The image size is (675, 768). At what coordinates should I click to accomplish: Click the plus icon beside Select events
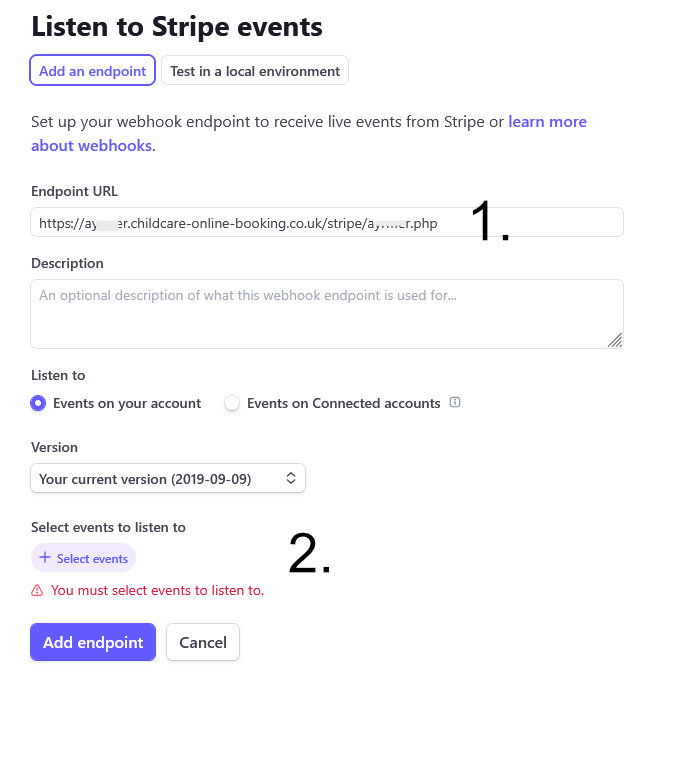click(x=45, y=558)
